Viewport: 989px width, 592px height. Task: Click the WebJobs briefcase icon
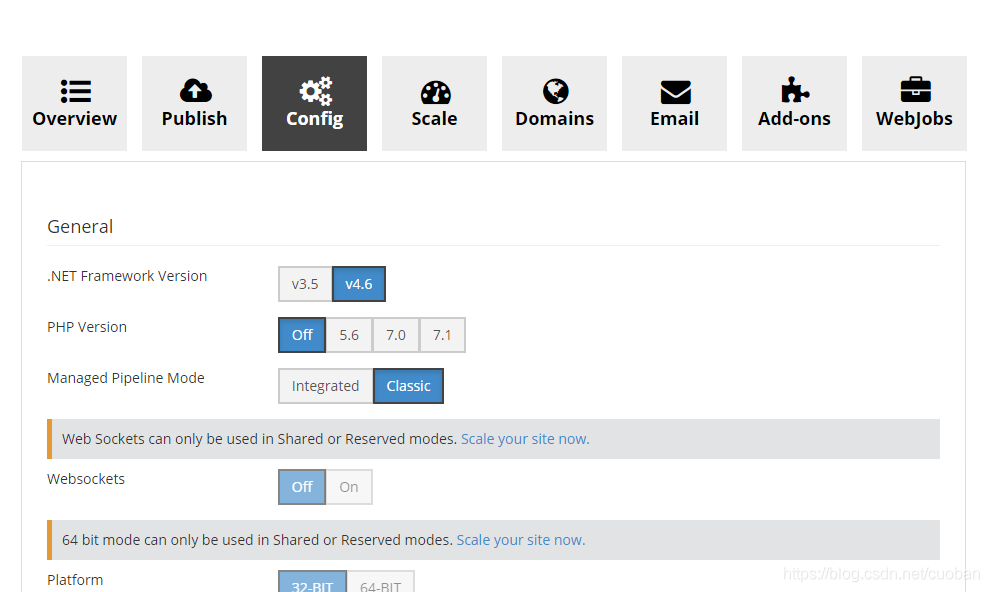point(915,90)
